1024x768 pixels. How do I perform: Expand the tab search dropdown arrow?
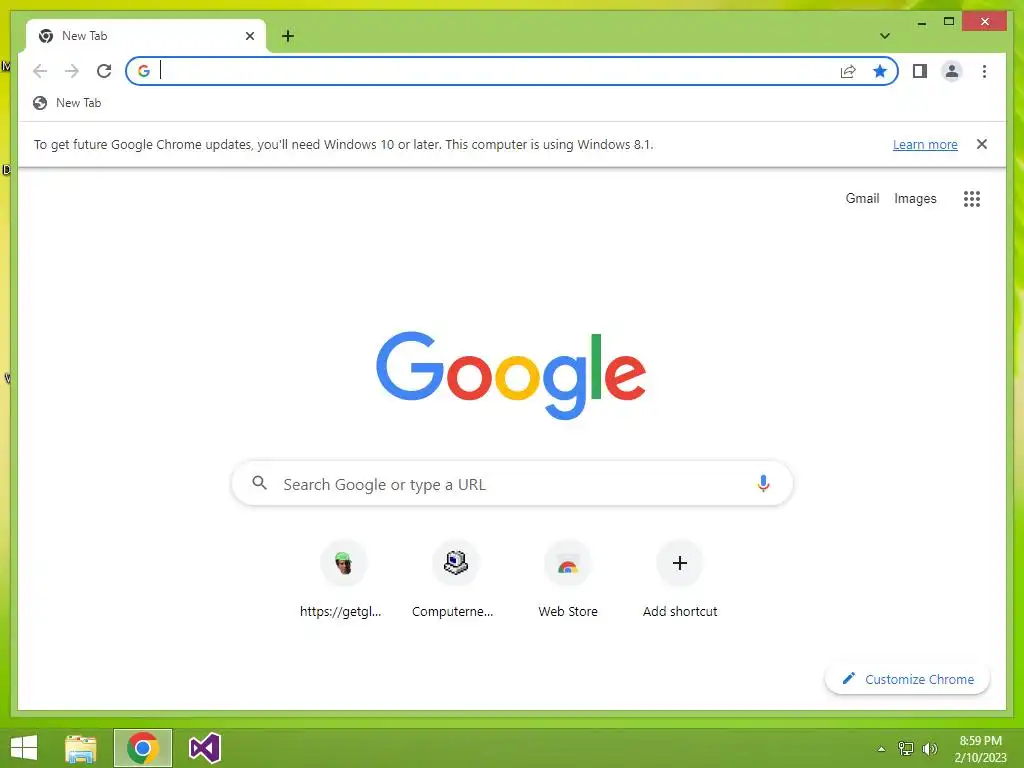pyautogui.click(x=884, y=36)
